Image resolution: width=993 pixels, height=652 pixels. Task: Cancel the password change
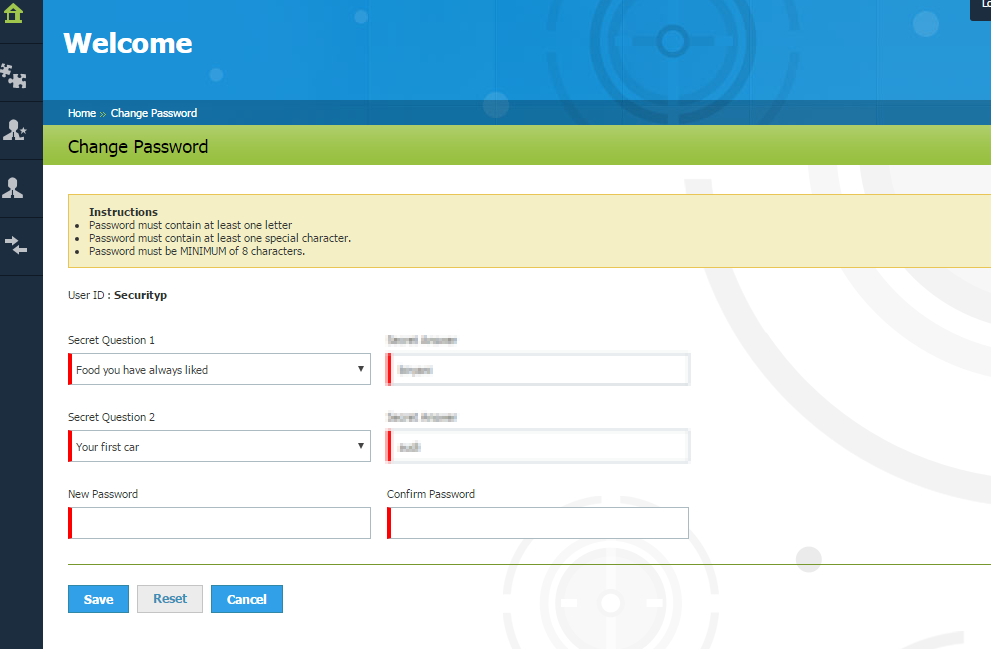(x=246, y=599)
